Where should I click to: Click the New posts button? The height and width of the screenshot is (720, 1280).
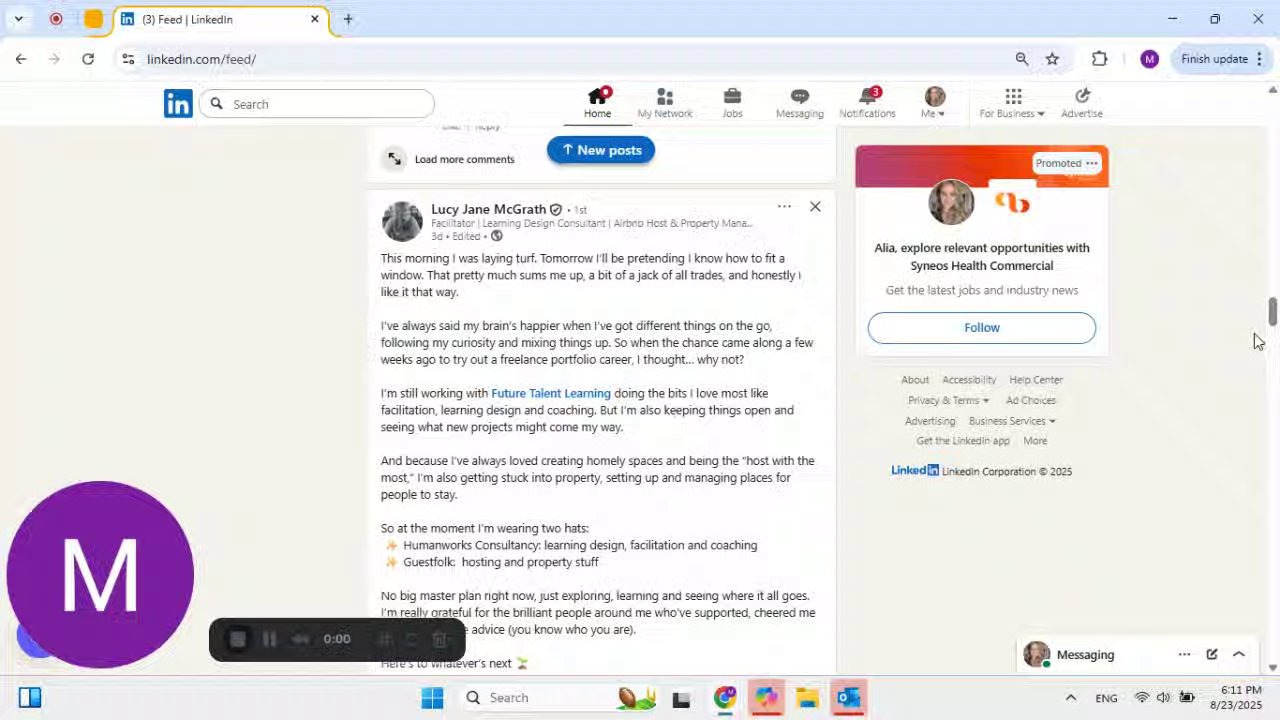pyautogui.click(x=600, y=150)
